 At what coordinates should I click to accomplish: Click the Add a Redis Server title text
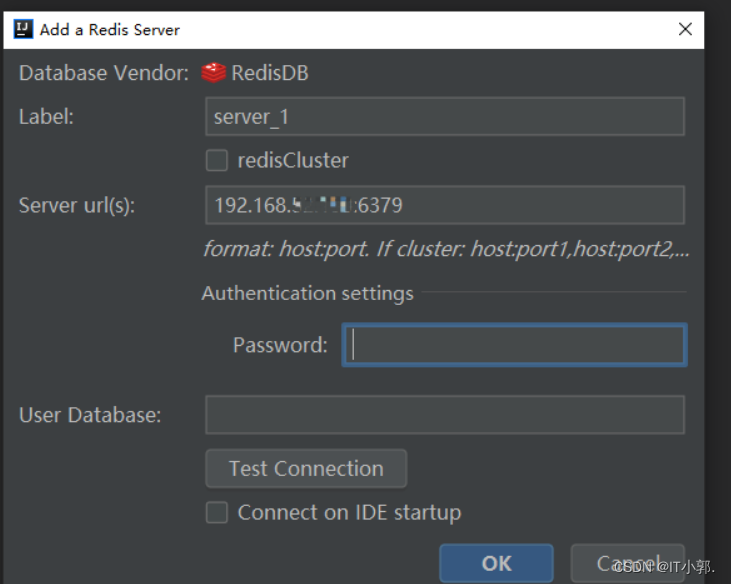click(110, 29)
